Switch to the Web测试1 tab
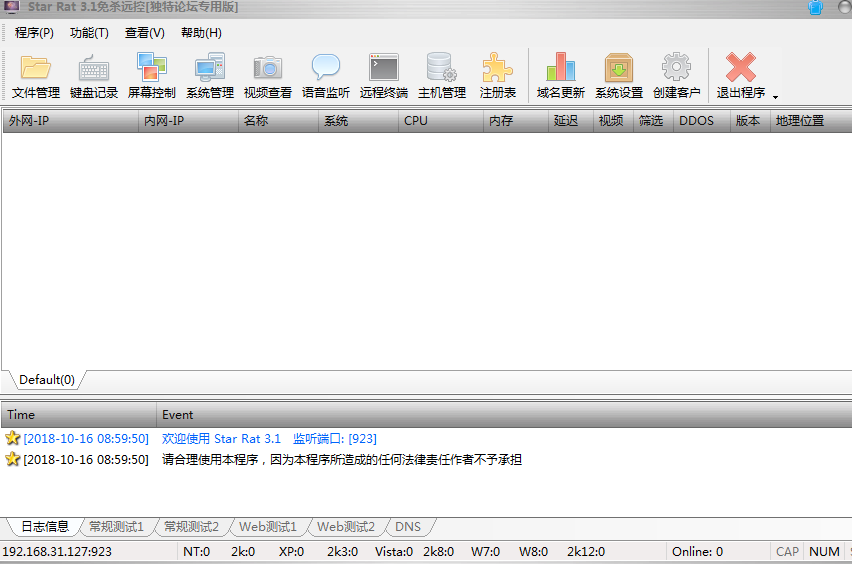This screenshot has height=564, width=852. pyautogui.click(x=268, y=527)
